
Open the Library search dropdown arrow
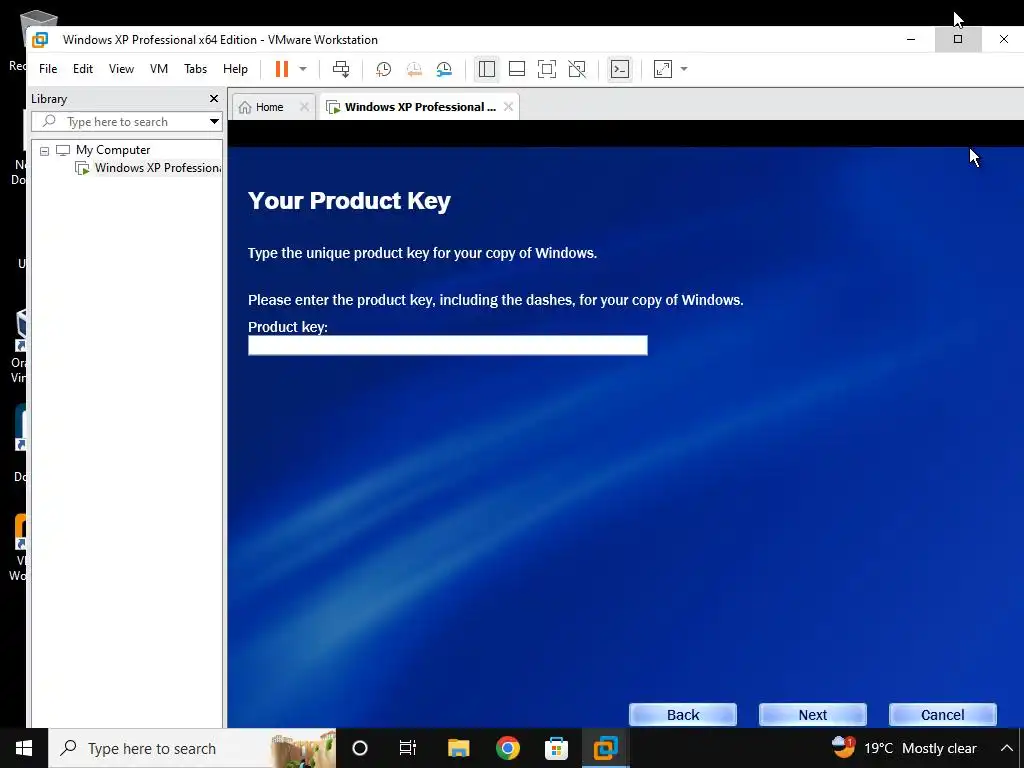click(x=214, y=121)
